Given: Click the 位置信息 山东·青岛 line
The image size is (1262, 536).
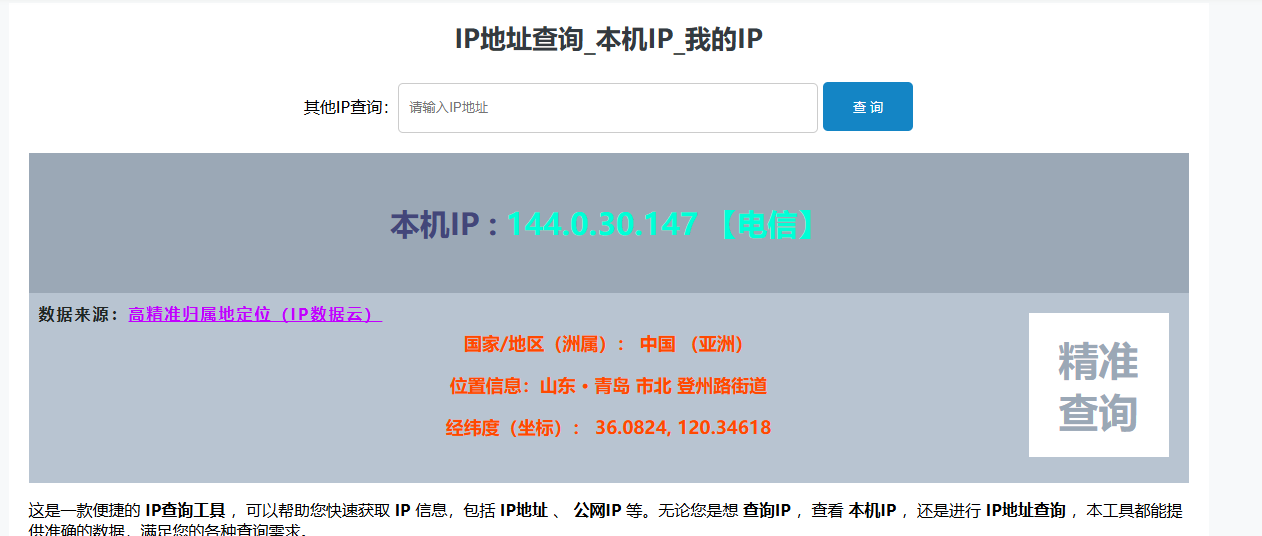Looking at the screenshot, I should coord(608,386).
